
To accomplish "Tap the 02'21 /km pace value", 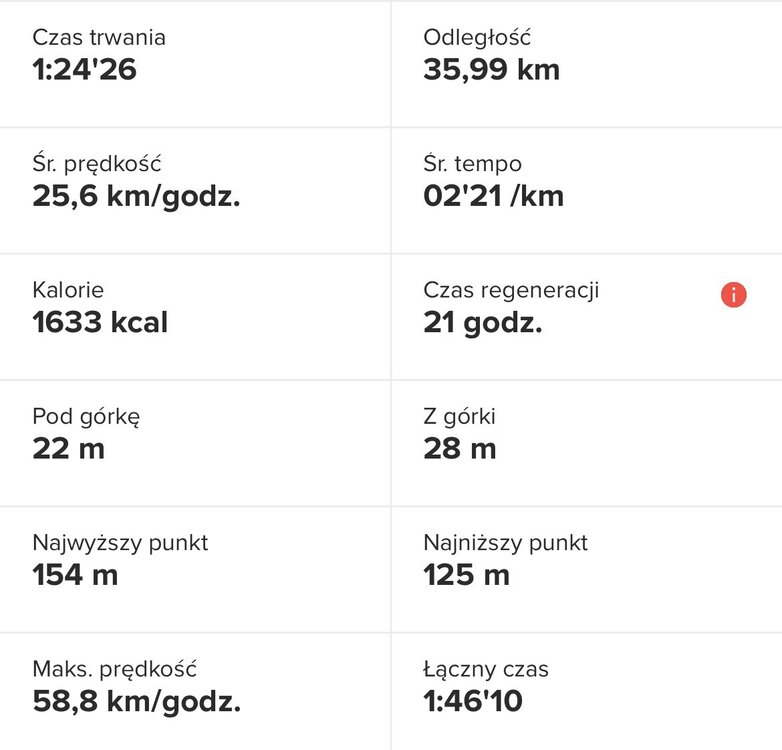I will pos(493,196).
